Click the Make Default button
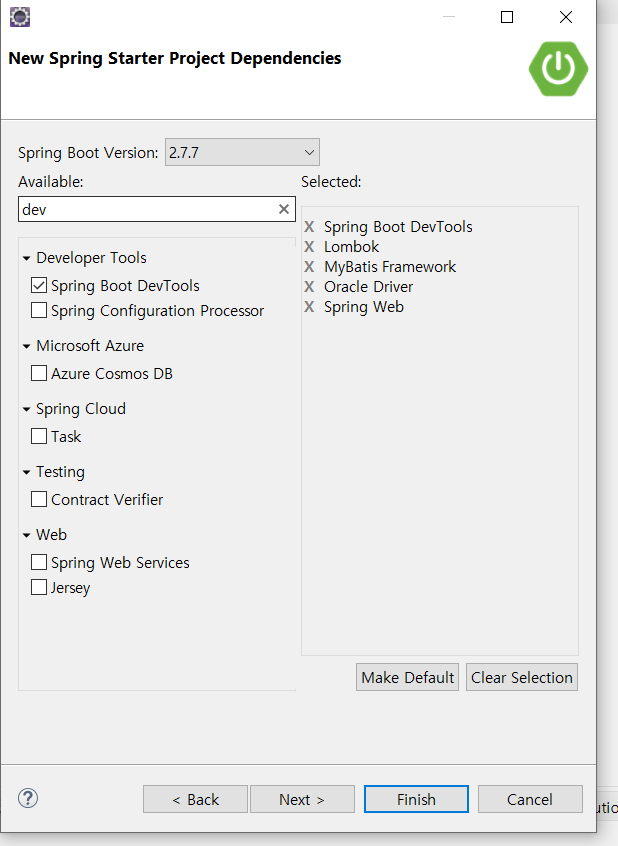This screenshot has height=846, width=618. [x=408, y=677]
